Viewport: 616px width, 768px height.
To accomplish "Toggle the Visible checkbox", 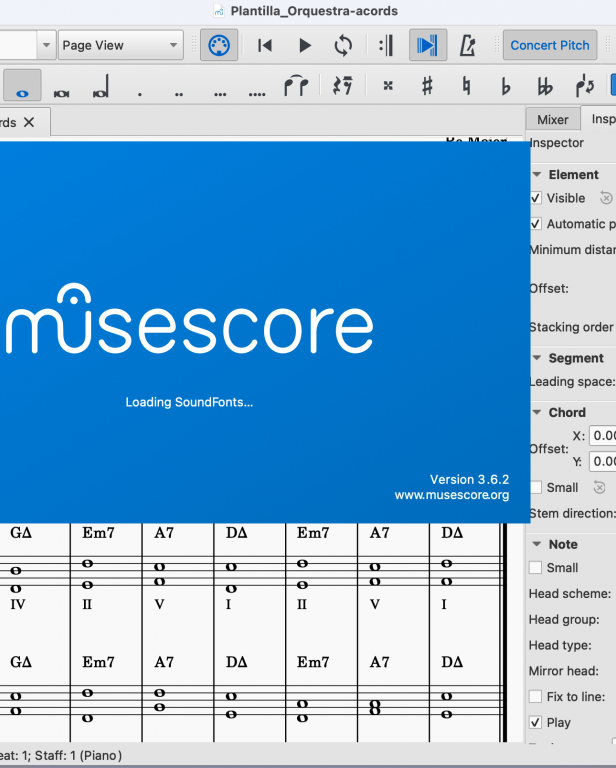I will point(536,198).
